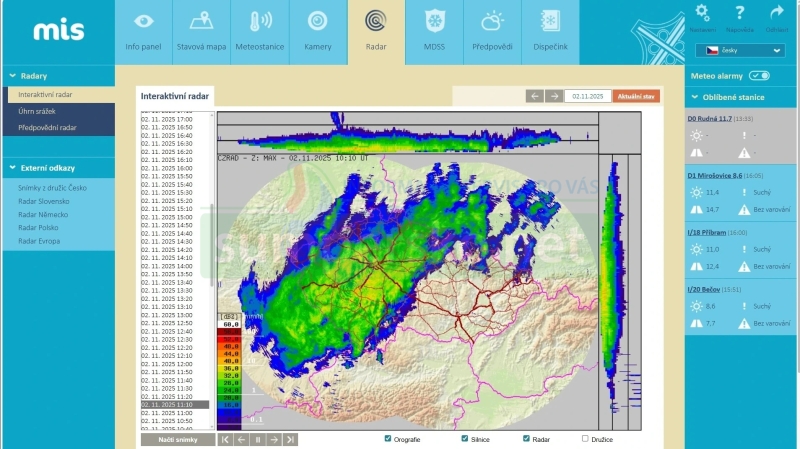Open the Info panel eye icon
Screen dimensions: 800x449
coord(143,22)
